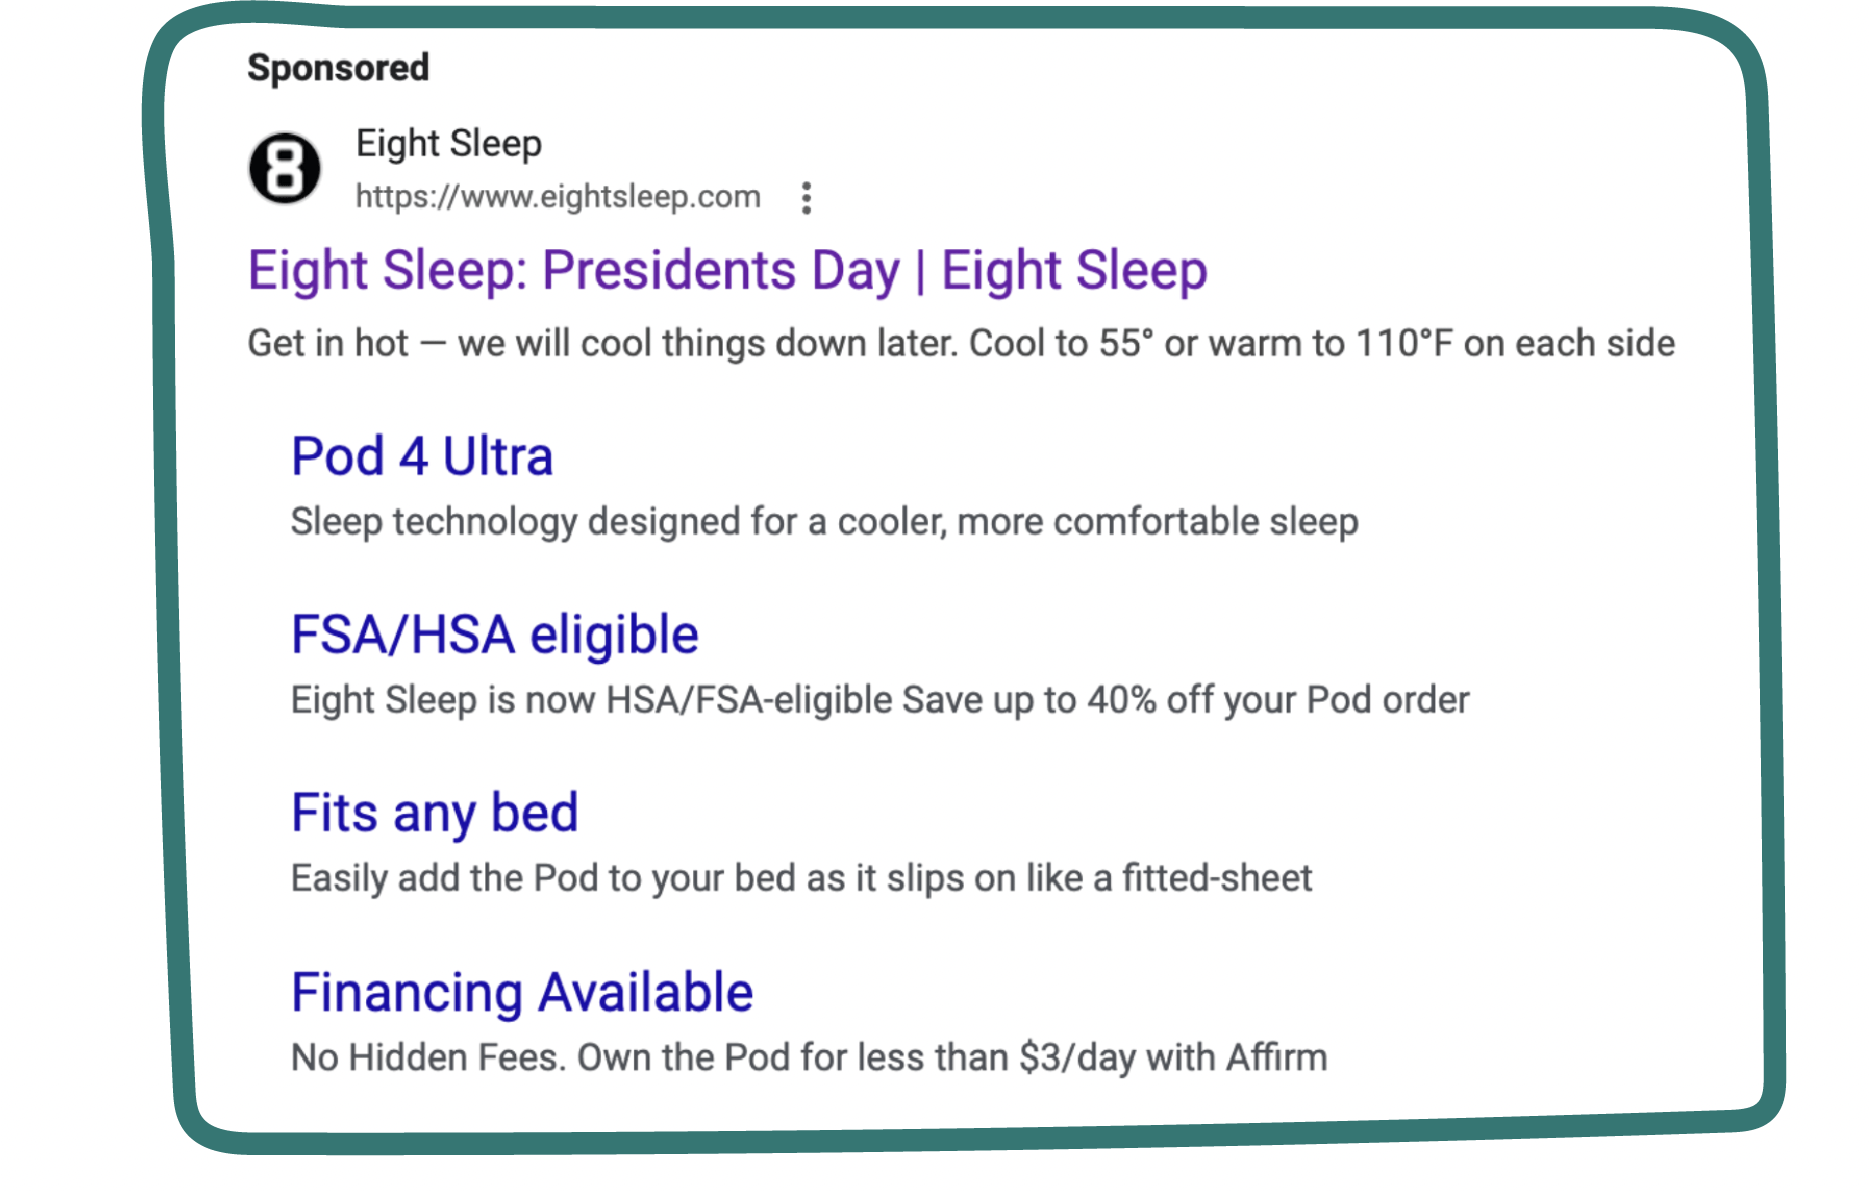Click the 'No Hidden Fees' description line
The image size is (1870, 1191).
click(x=808, y=1058)
